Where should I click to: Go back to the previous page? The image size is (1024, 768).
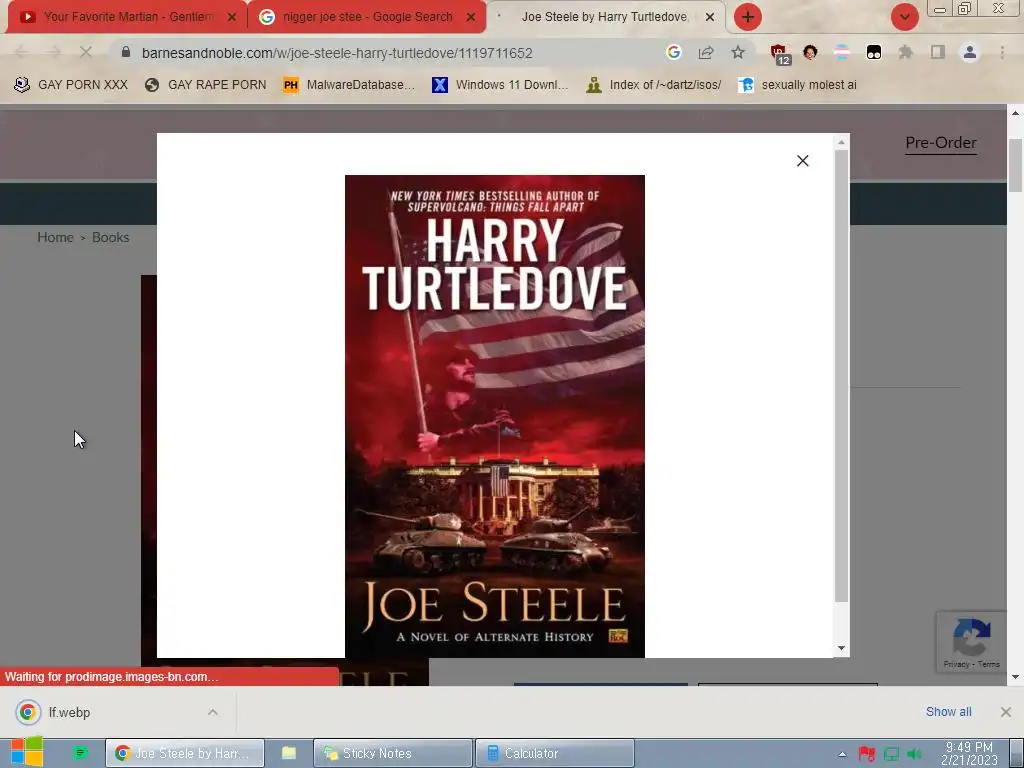tap(22, 52)
